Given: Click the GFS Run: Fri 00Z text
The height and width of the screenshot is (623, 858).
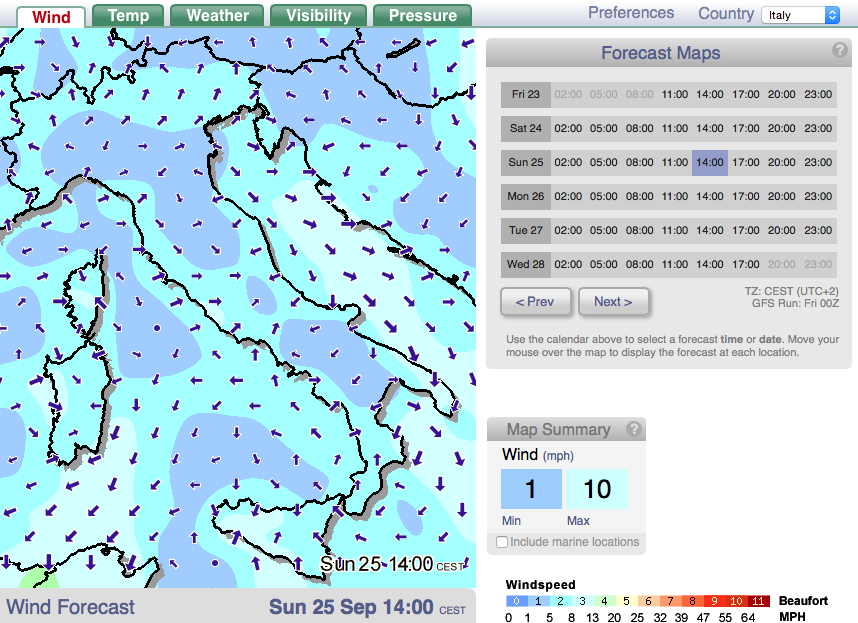Looking at the screenshot, I should pyautogui.click(x=795, y=303).
